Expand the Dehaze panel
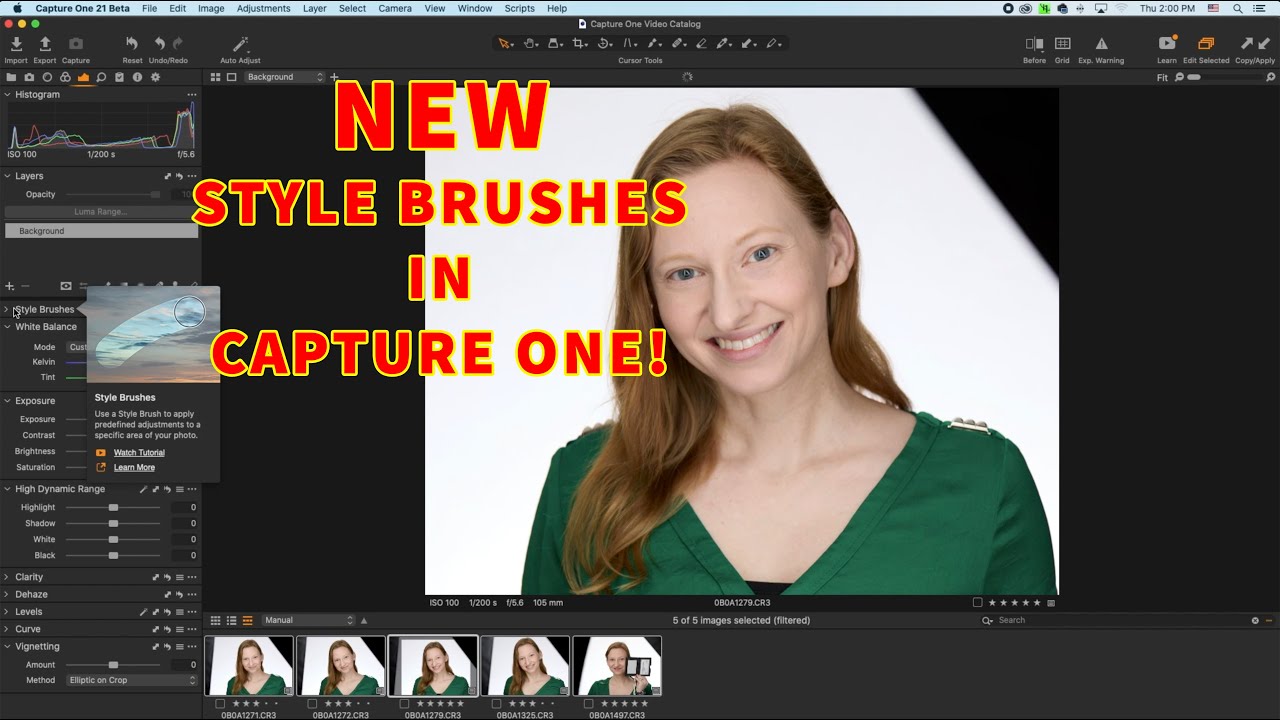The width and height of the screenshot is (1280, 720). [x=7, y=594]
